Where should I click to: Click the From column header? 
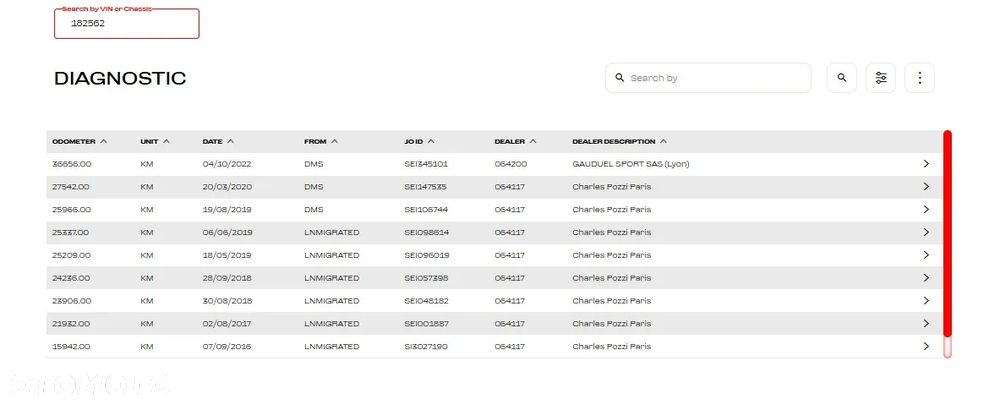point(315,141)
